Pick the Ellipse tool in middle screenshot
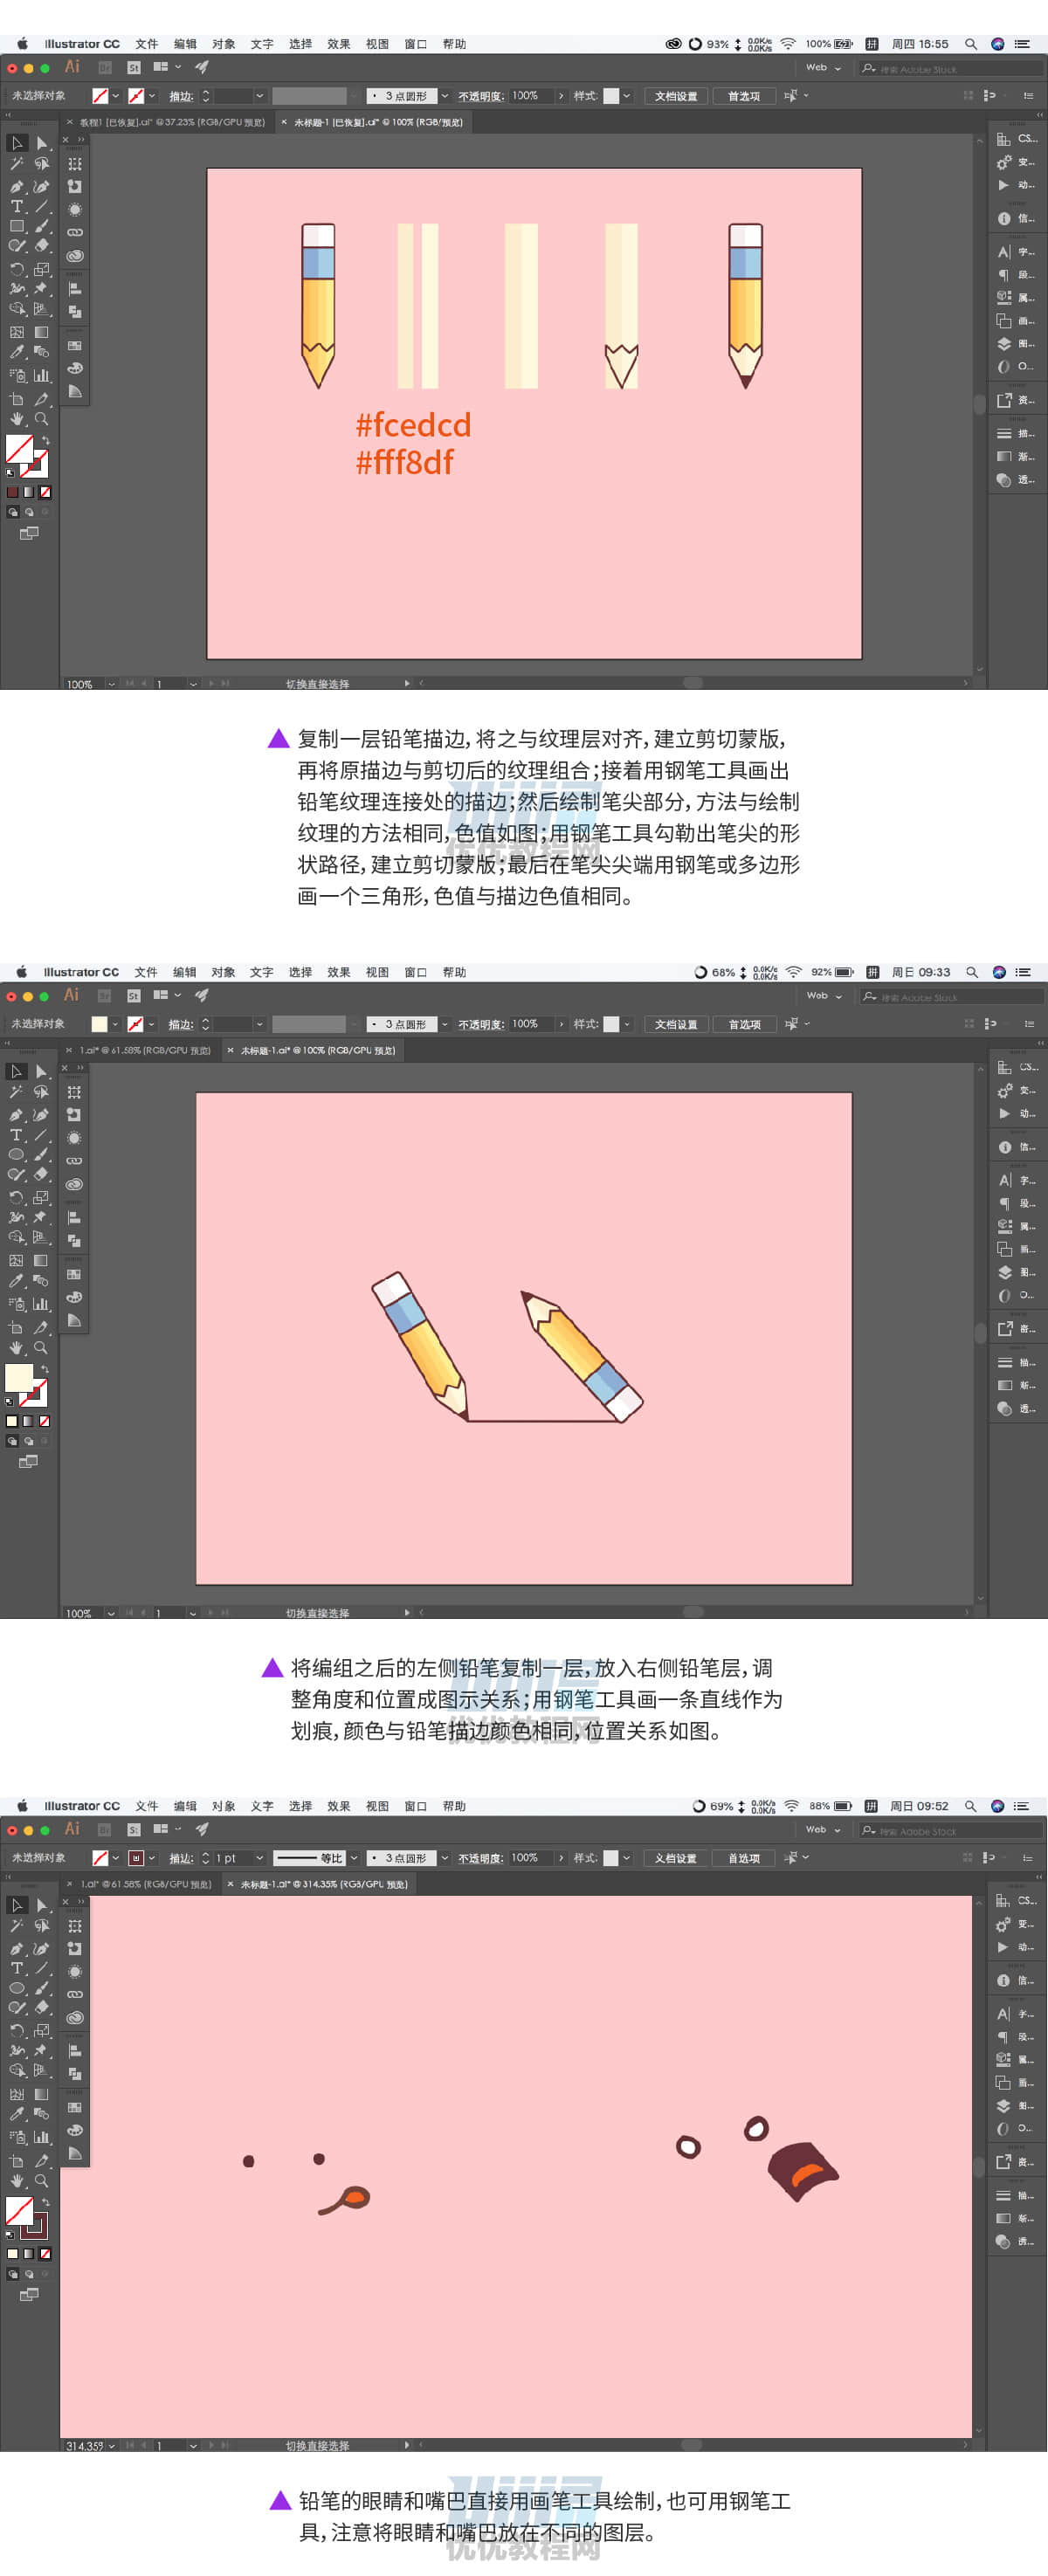 16,1154
